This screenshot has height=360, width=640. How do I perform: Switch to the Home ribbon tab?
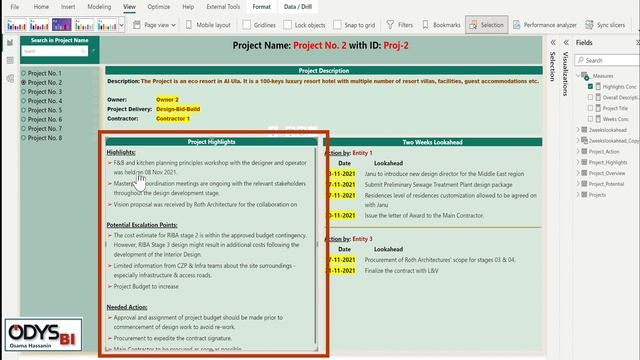click(x=41, y=7)
